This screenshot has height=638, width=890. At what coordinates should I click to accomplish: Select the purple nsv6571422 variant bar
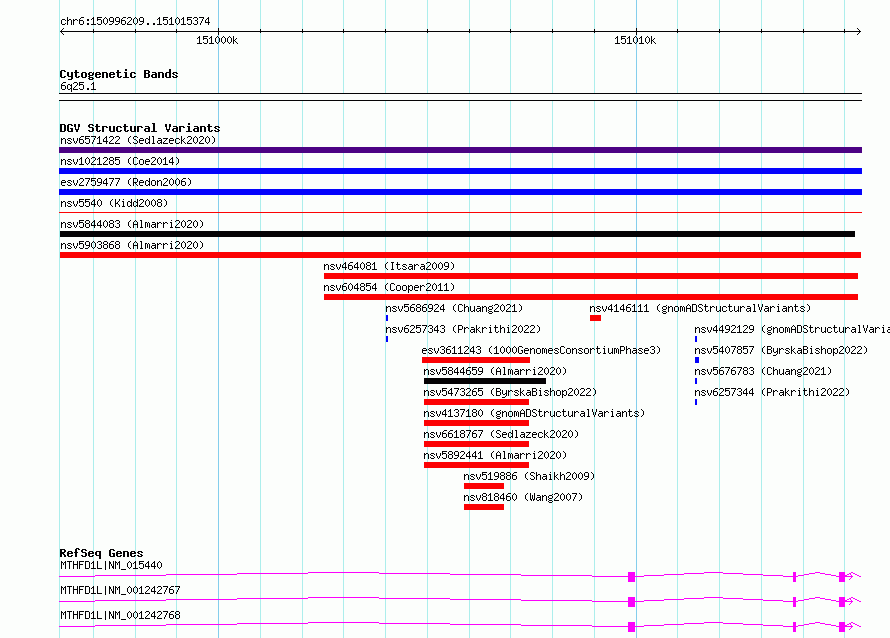pos(460,150)
